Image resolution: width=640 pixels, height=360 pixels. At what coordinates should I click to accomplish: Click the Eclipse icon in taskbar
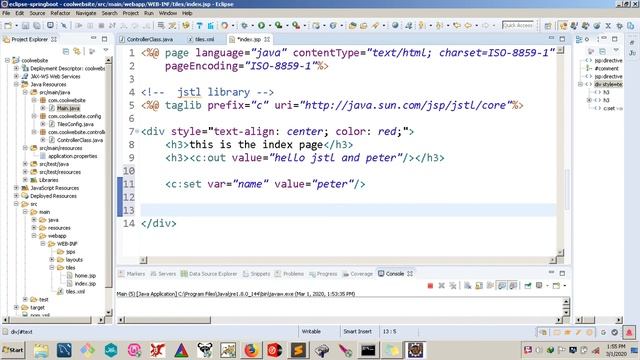point(415,350)
